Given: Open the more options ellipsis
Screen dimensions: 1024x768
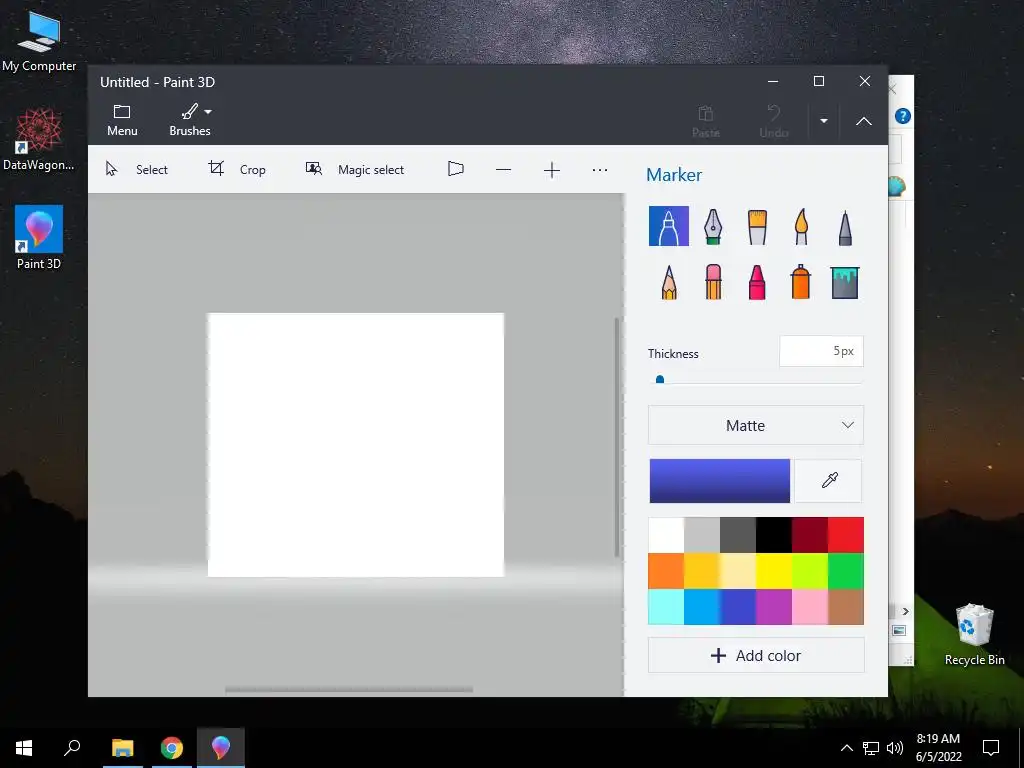Looking at the screenshot, I should (600, 170).
